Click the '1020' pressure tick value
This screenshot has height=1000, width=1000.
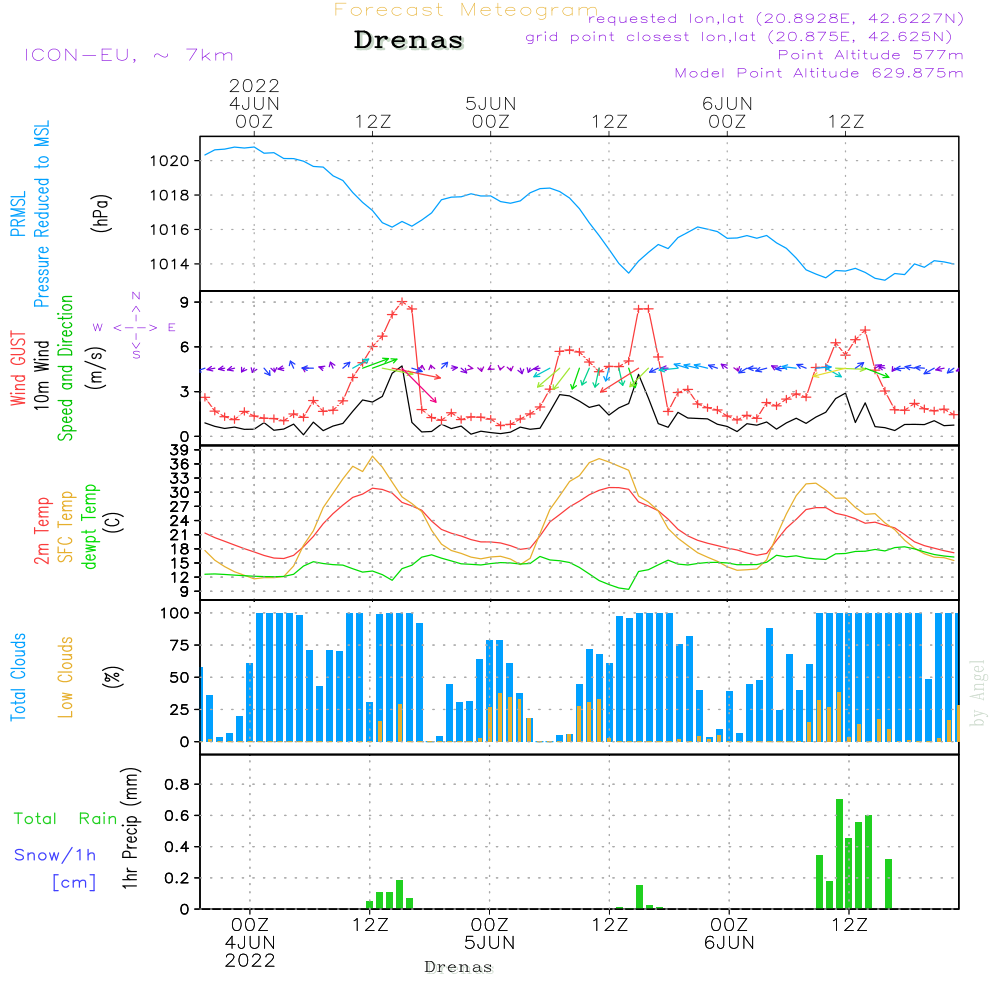tap(170, 161)
